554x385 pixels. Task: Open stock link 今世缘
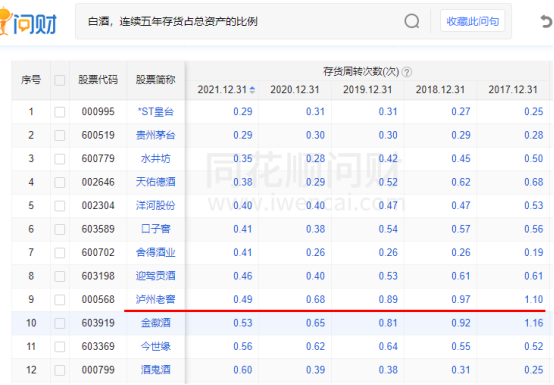[x=155, y=346]
